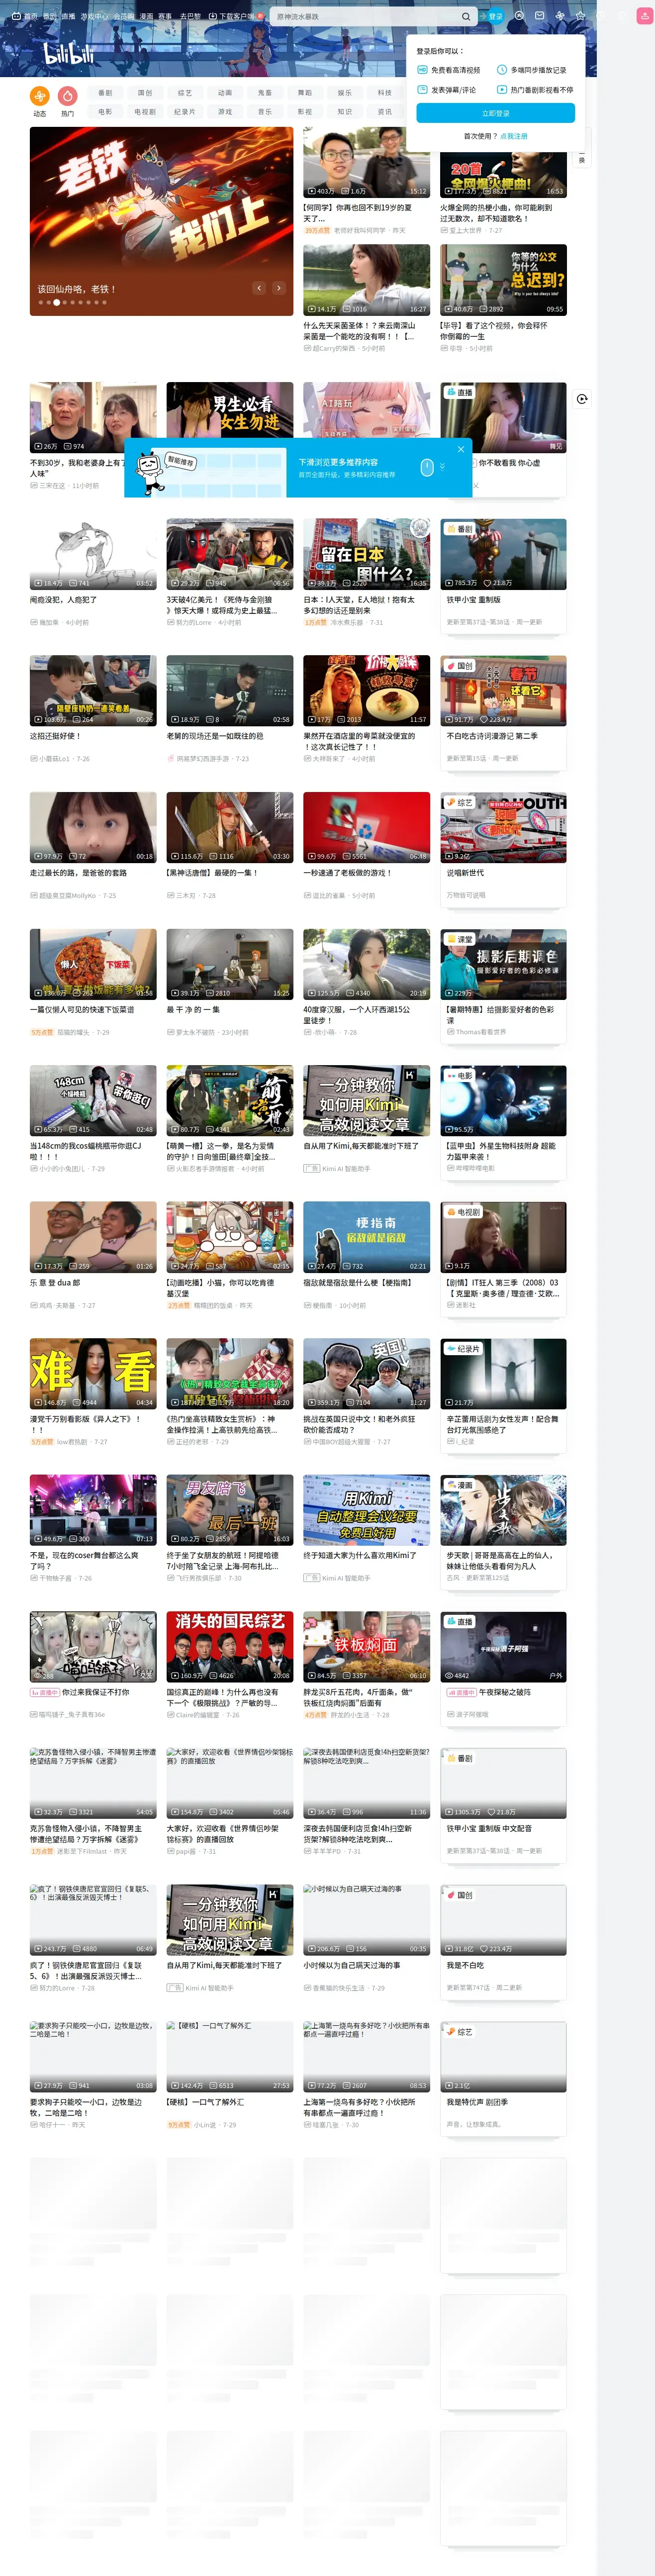Show next banner slide with right arrow
Viewport: 655px width, 2576px height.
(278, 288)
